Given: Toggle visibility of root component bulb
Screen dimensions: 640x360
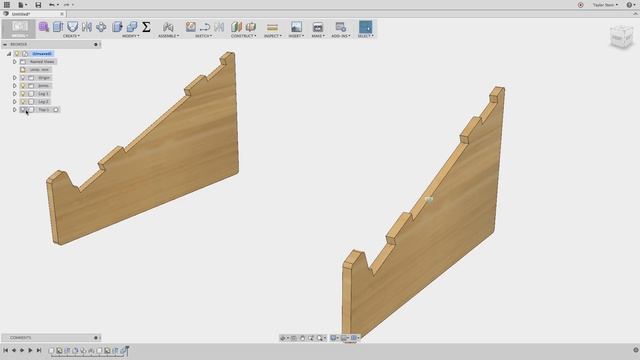Looking at the screenshot, I should point(17,53).
